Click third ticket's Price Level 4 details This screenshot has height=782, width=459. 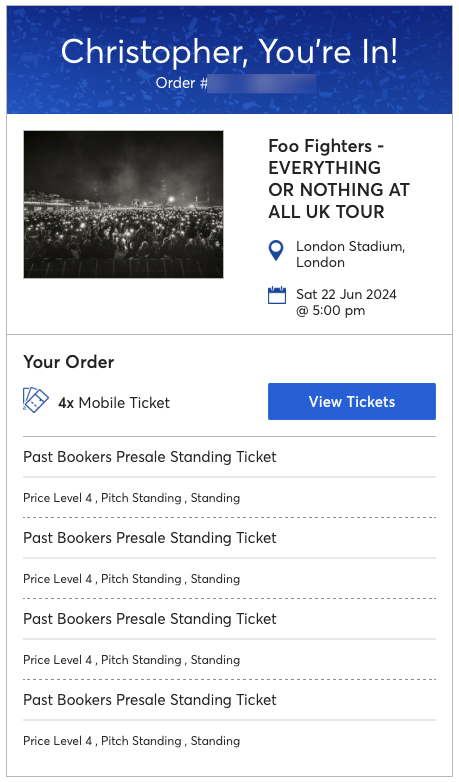(132, 659)
